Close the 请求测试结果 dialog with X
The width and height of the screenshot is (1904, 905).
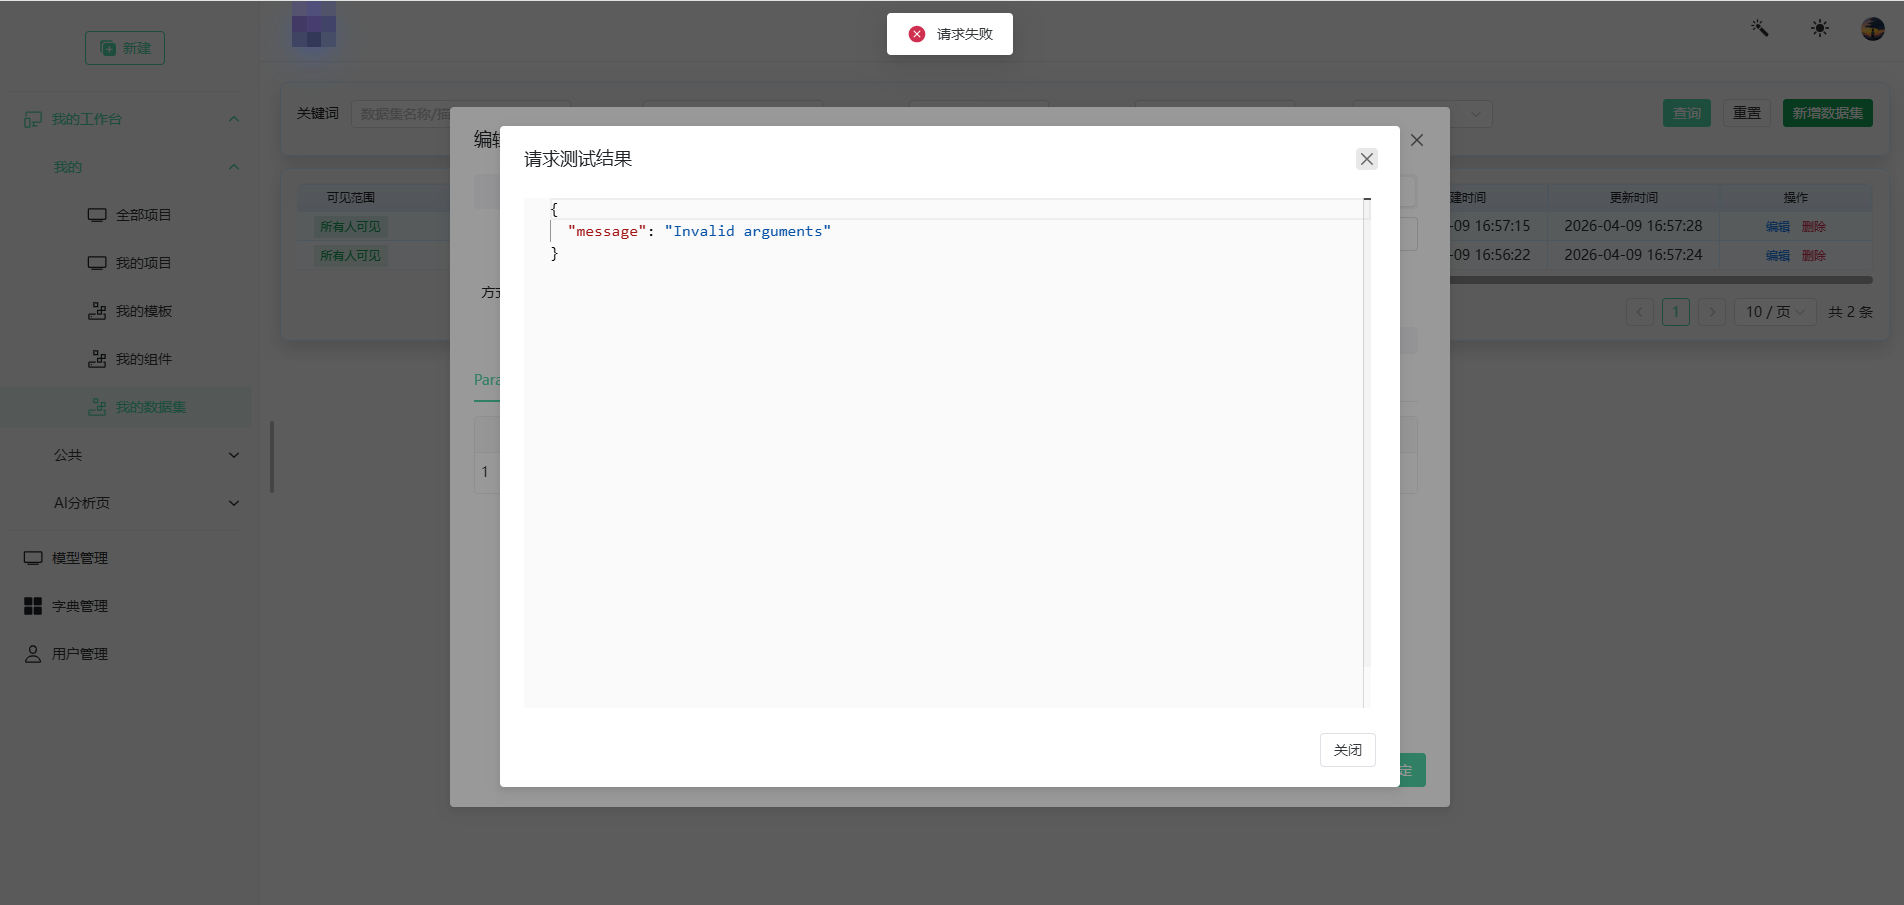tap(1367, 159)
